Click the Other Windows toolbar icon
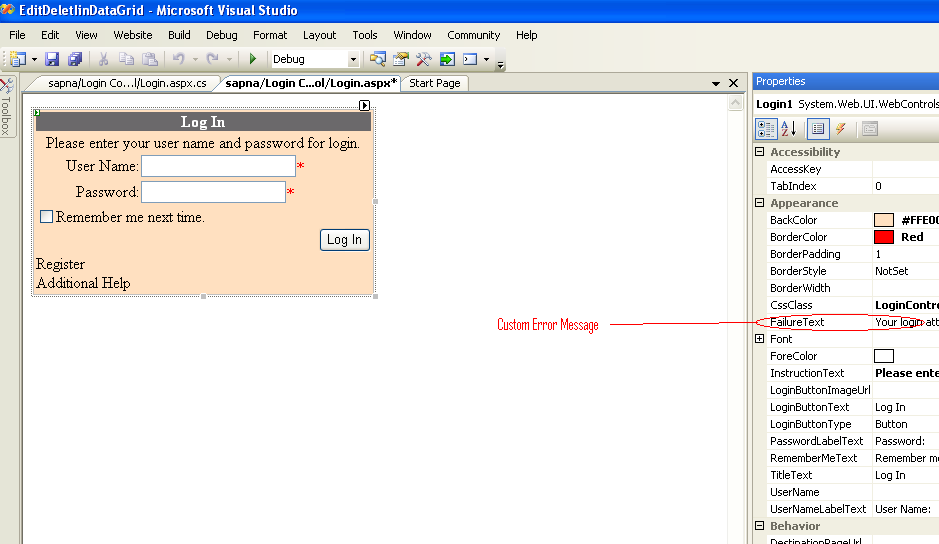 (471, 59)
